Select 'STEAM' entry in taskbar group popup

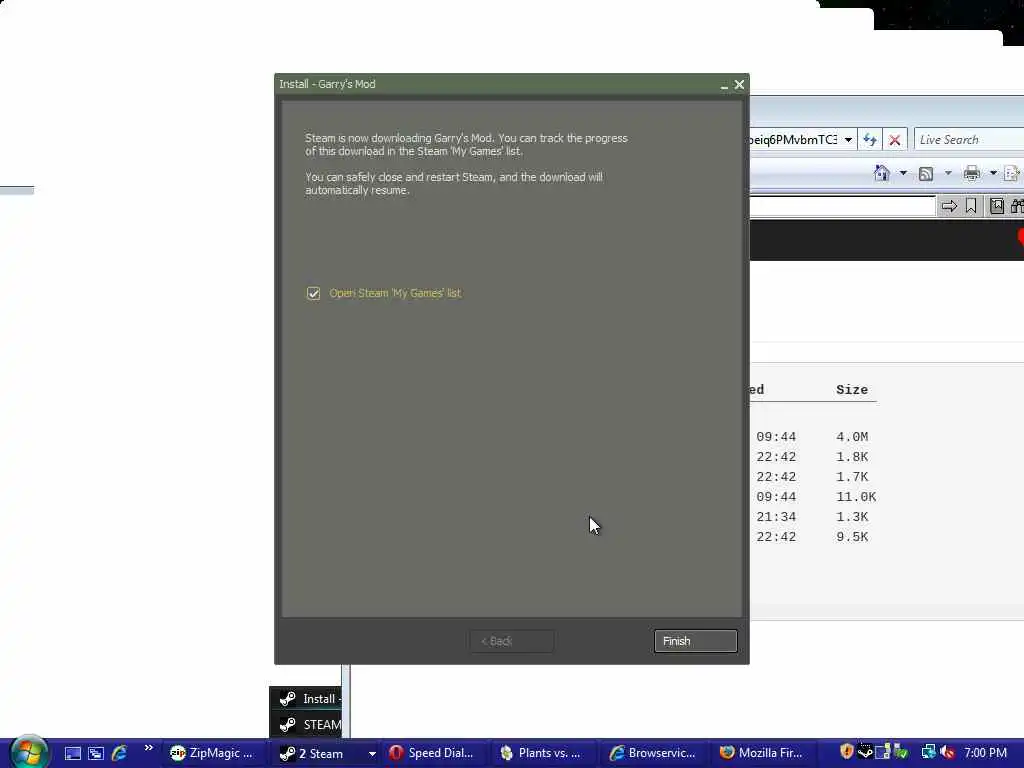point(306,724)
